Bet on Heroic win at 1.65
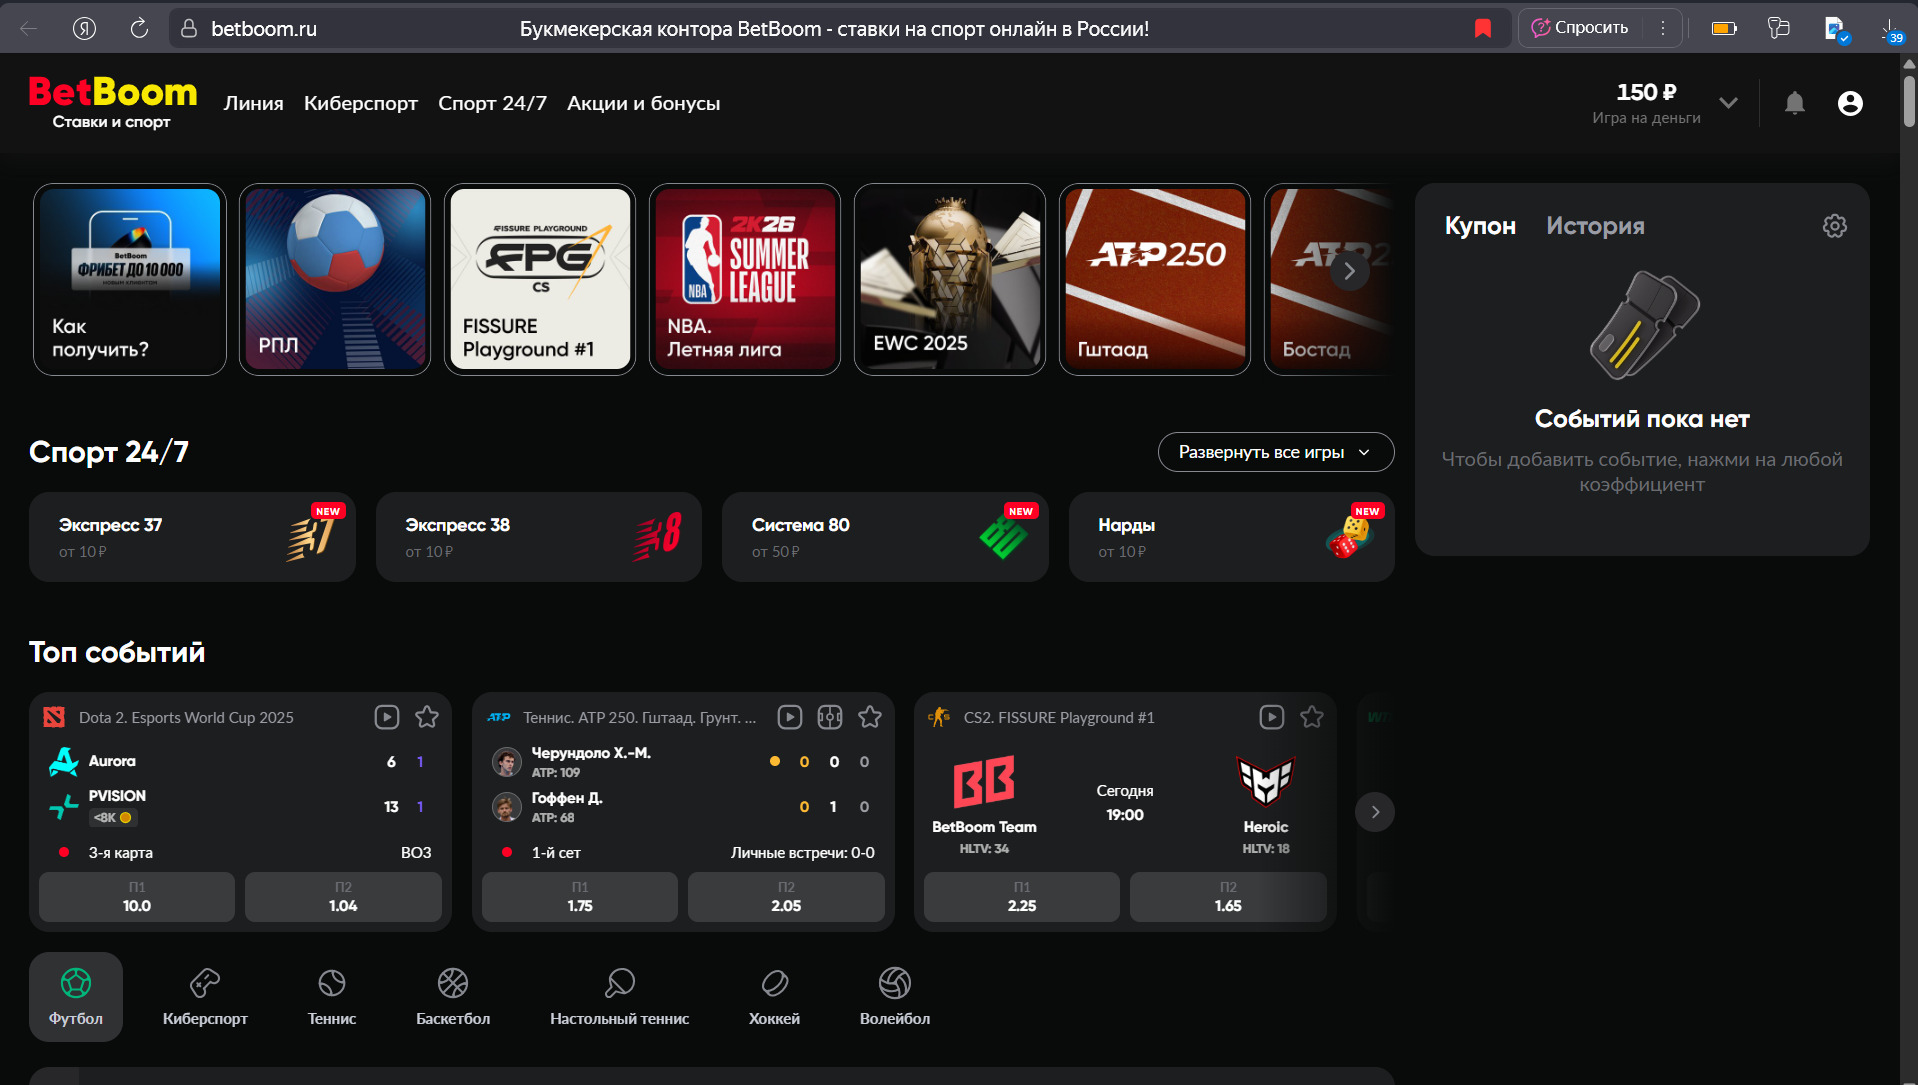 coord(1228,897)
